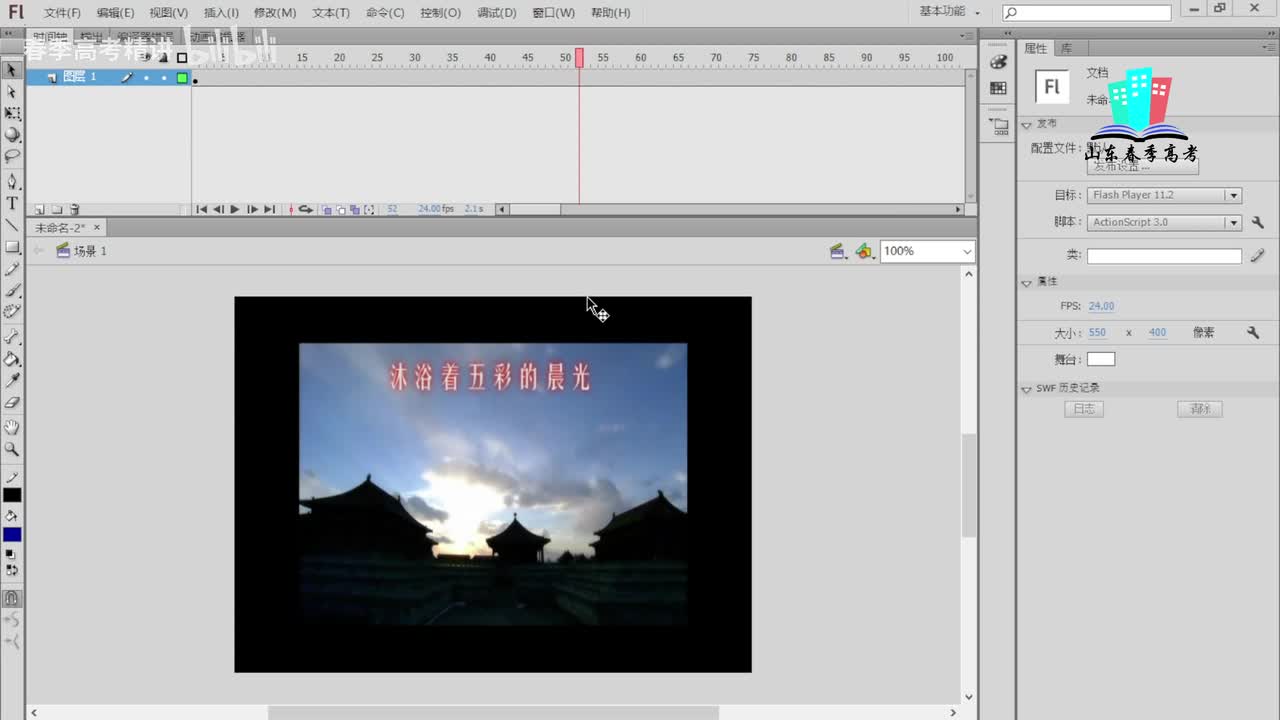Image resolution: width=1280 pixels, height=720 pixels.
Task: Select the Selection arrow tool
Action: click(12, 70)
